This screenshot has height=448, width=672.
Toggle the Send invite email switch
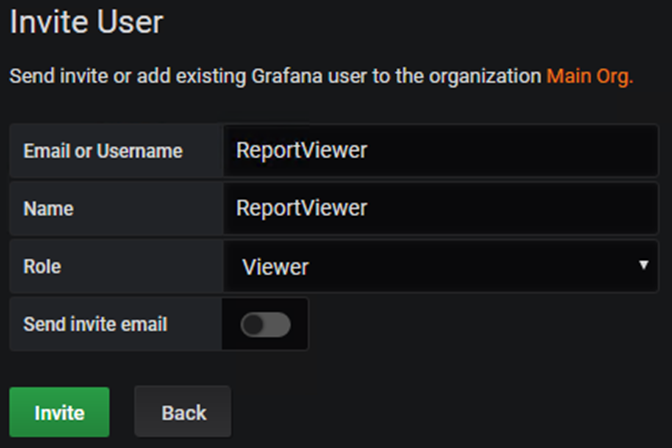[x=265, y=324]
